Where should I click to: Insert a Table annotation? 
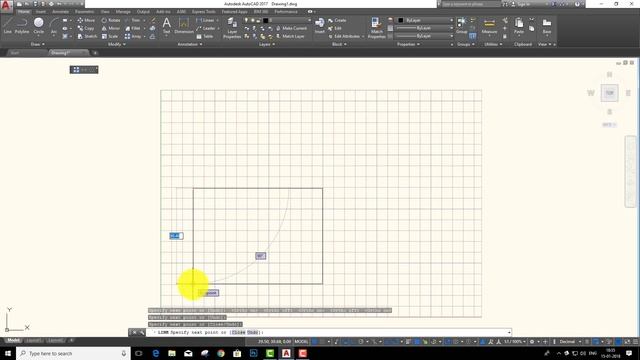pos(205,36)
